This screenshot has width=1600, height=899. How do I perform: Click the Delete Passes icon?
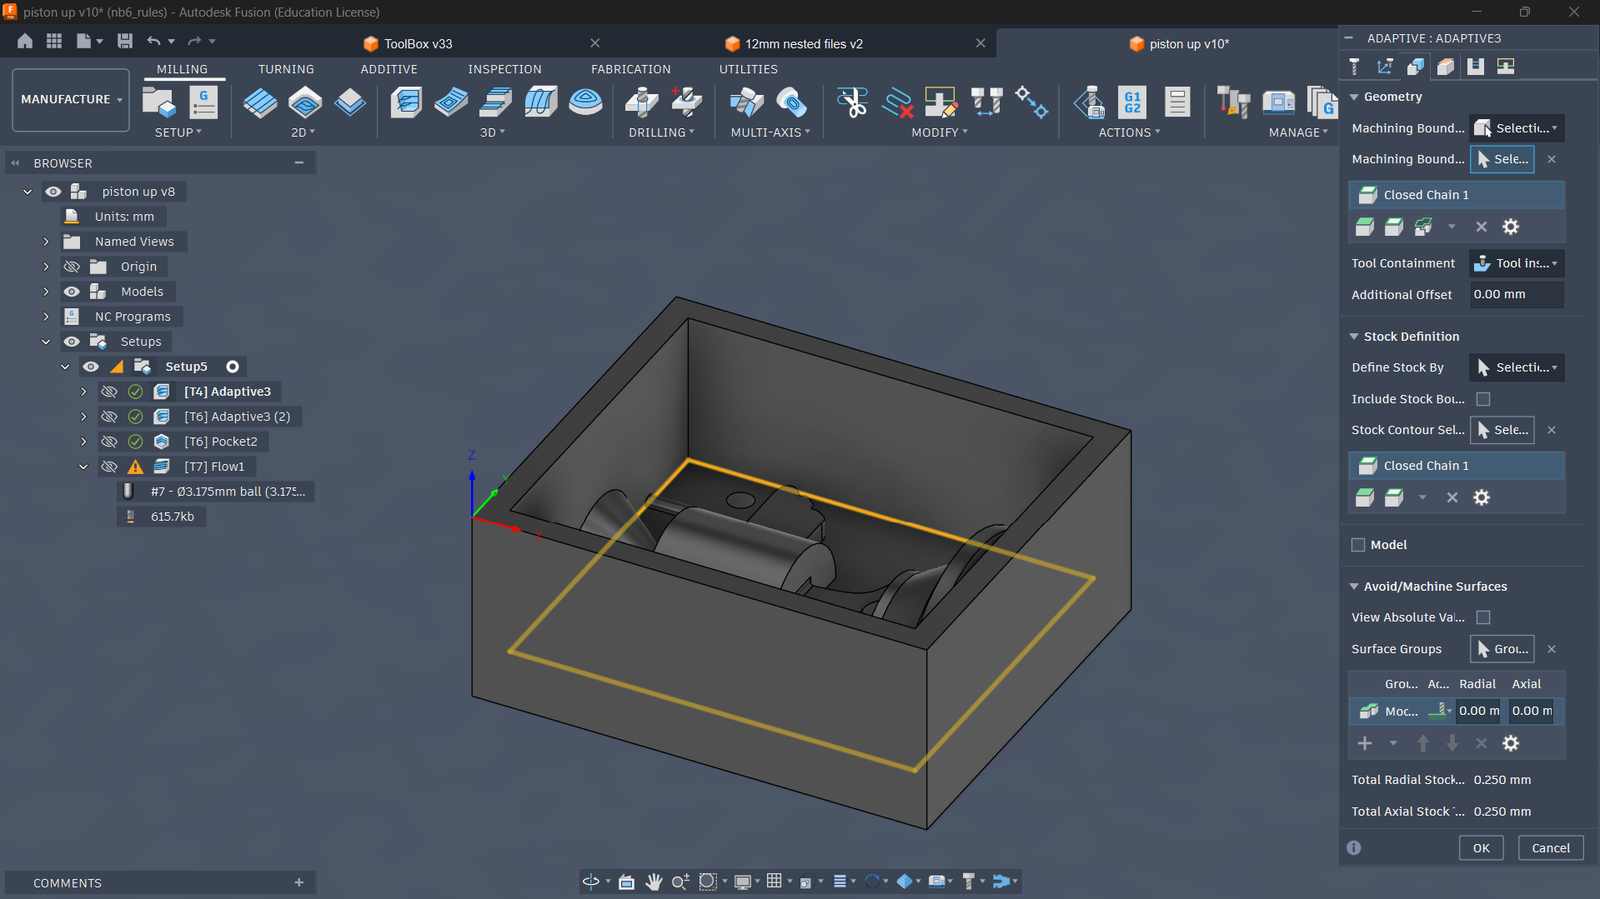click(897, 102)
